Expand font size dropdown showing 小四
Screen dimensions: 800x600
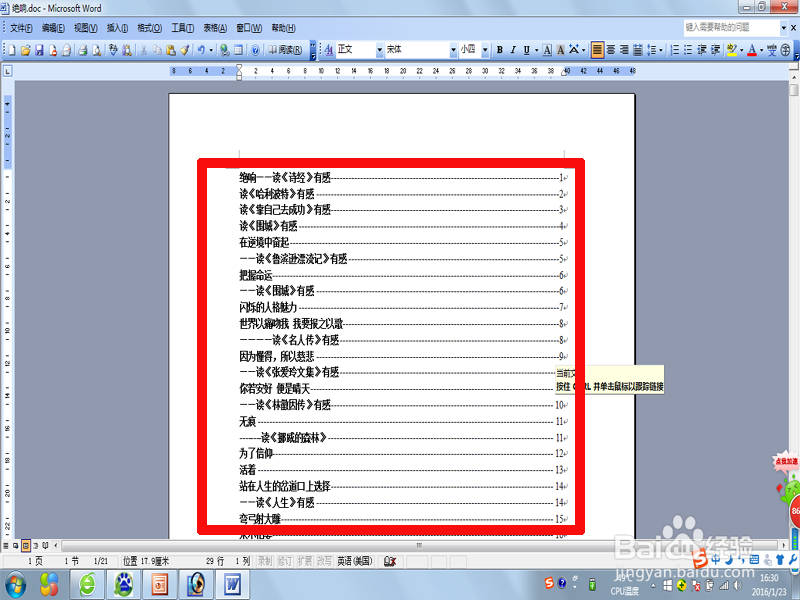coord(485,50)
